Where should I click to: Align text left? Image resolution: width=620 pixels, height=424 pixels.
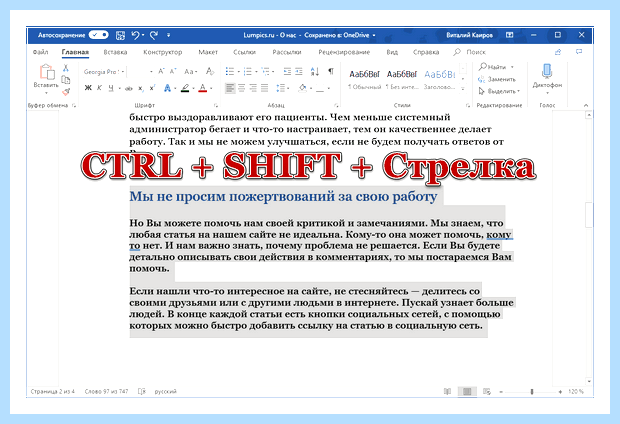click(230, 88)
